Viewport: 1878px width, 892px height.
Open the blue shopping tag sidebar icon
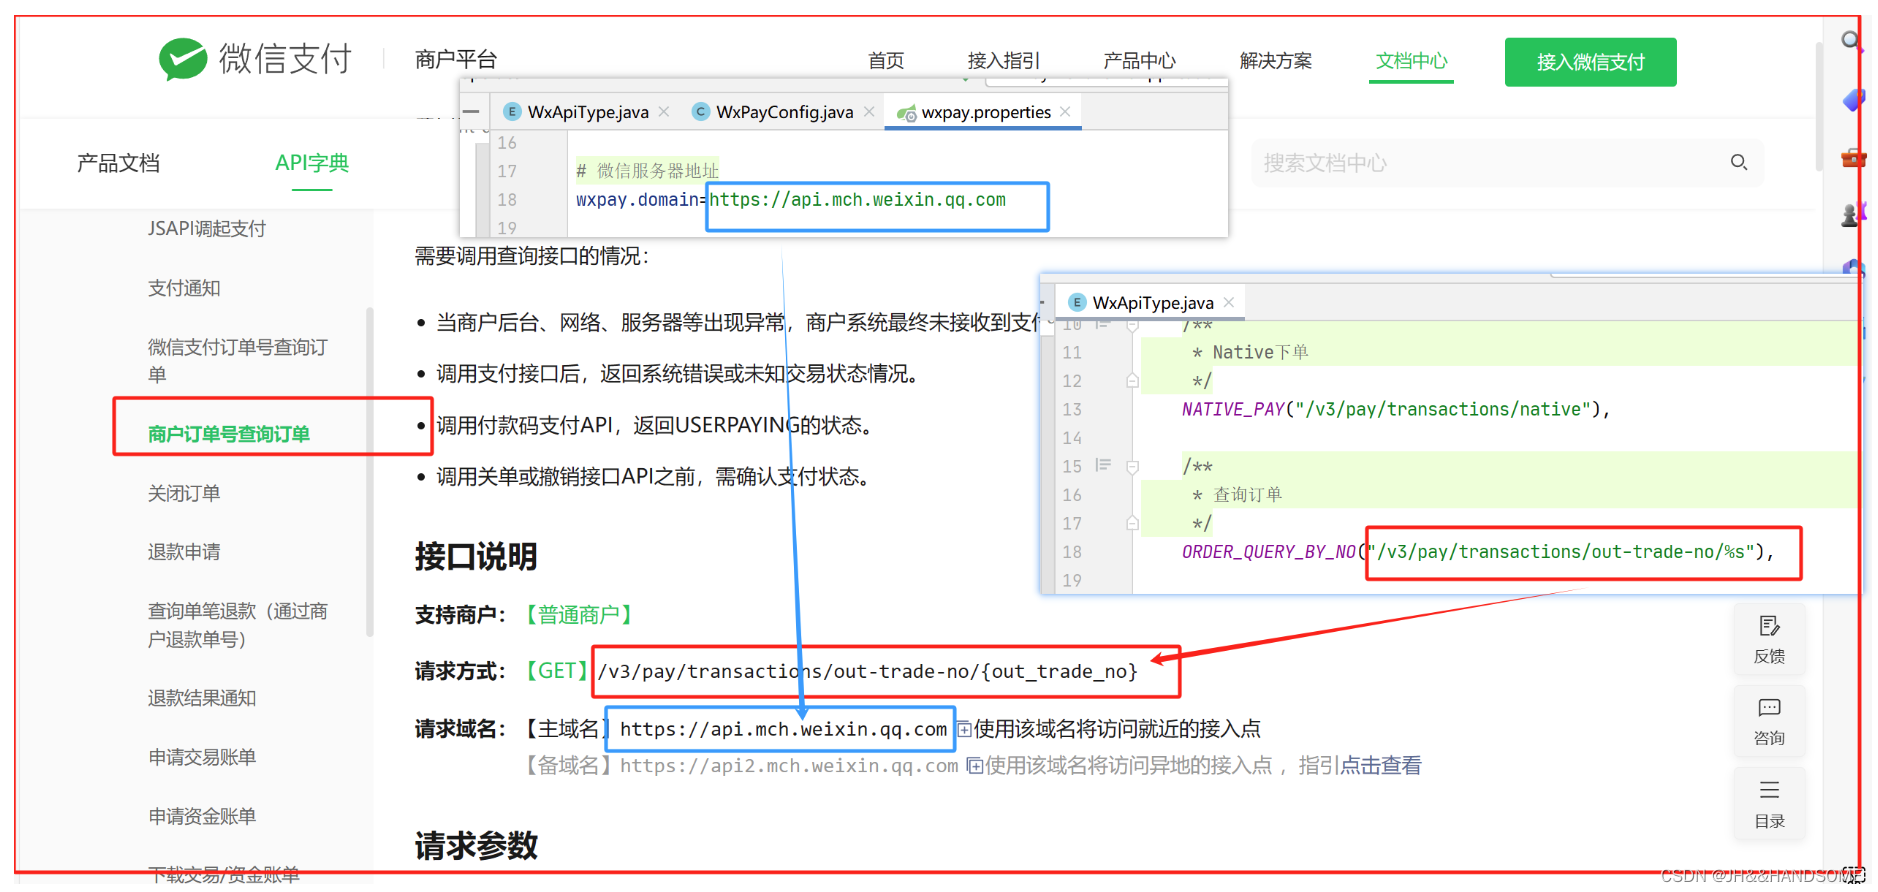pyautogui.click(x=1853, y=99)
